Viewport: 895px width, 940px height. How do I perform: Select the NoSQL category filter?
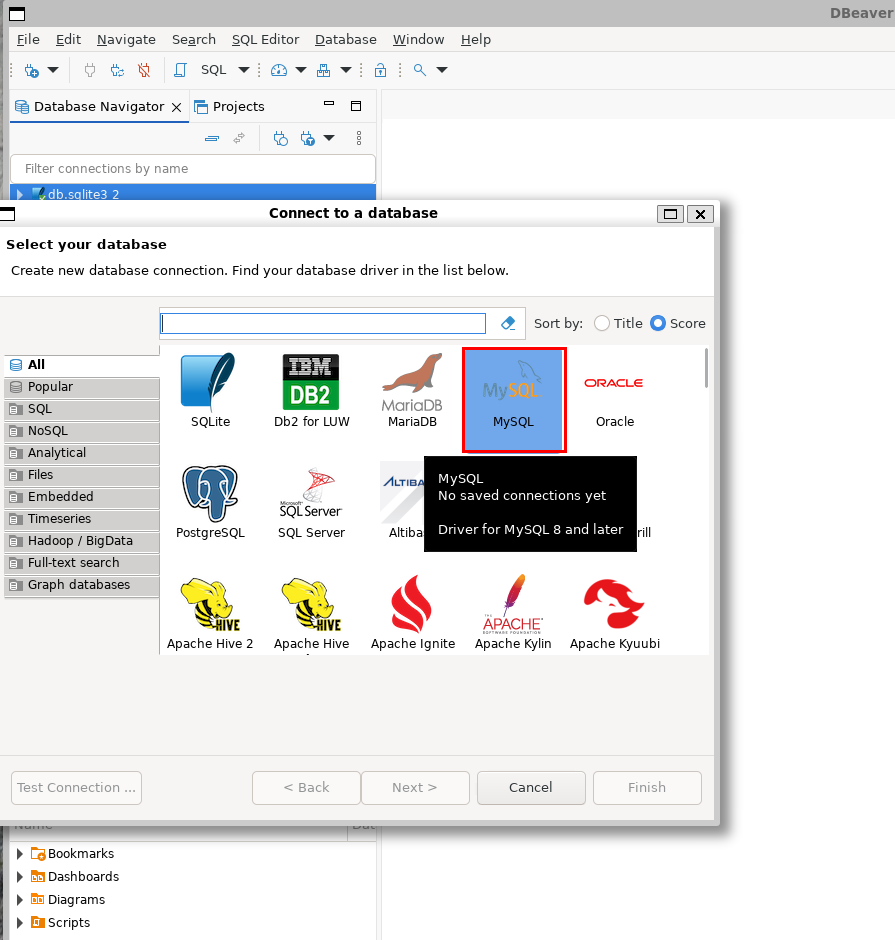82,431
